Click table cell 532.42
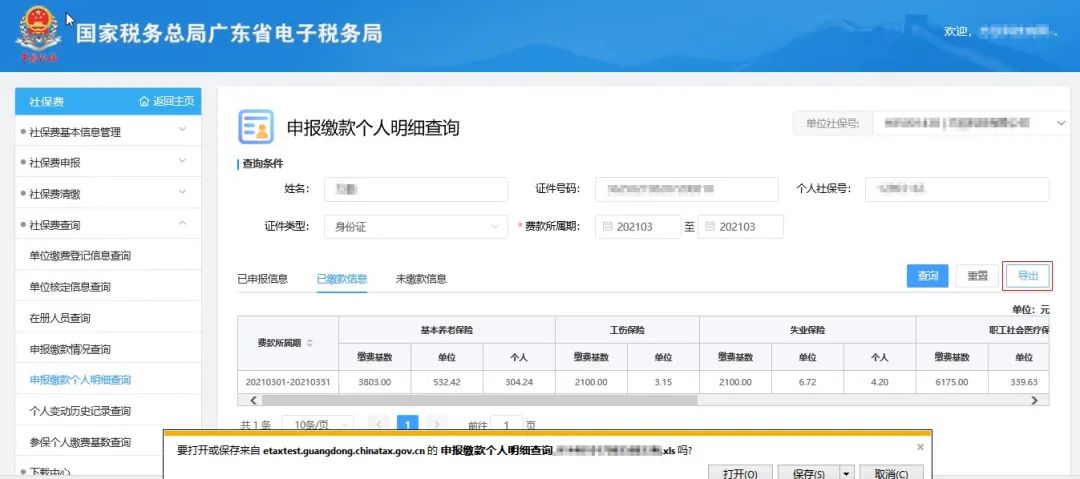Viewport: 1080px width, 479px height. tap(447, 382)
